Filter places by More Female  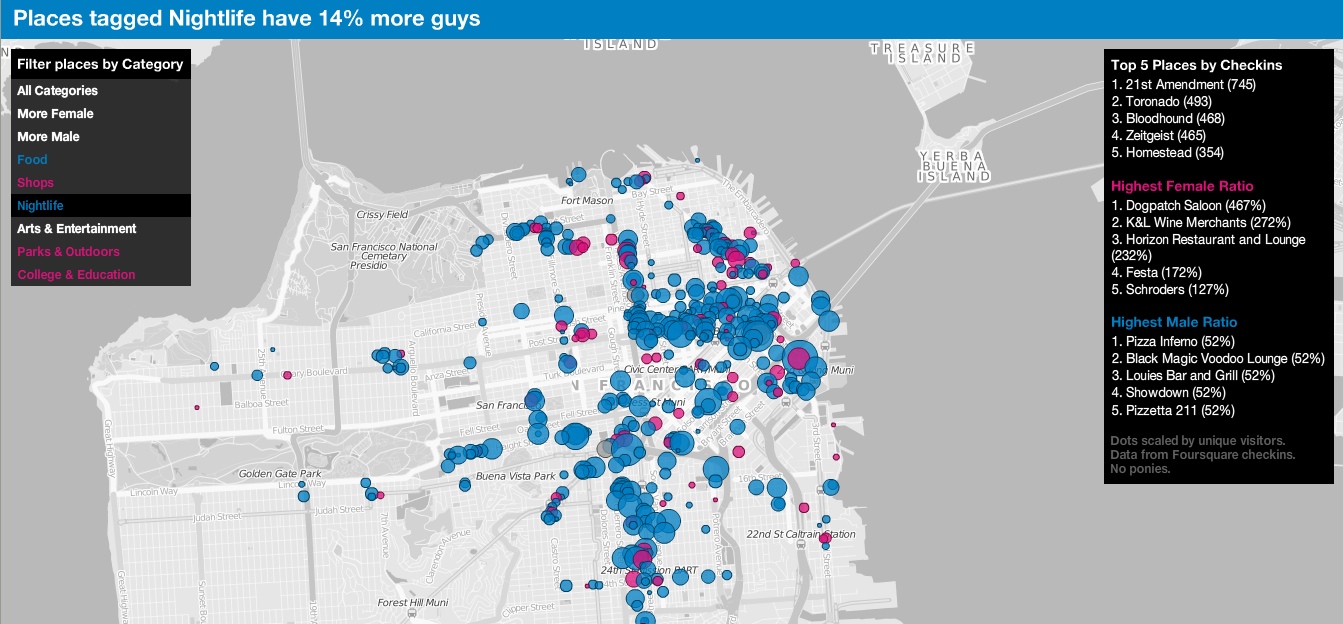click(55, 114)
